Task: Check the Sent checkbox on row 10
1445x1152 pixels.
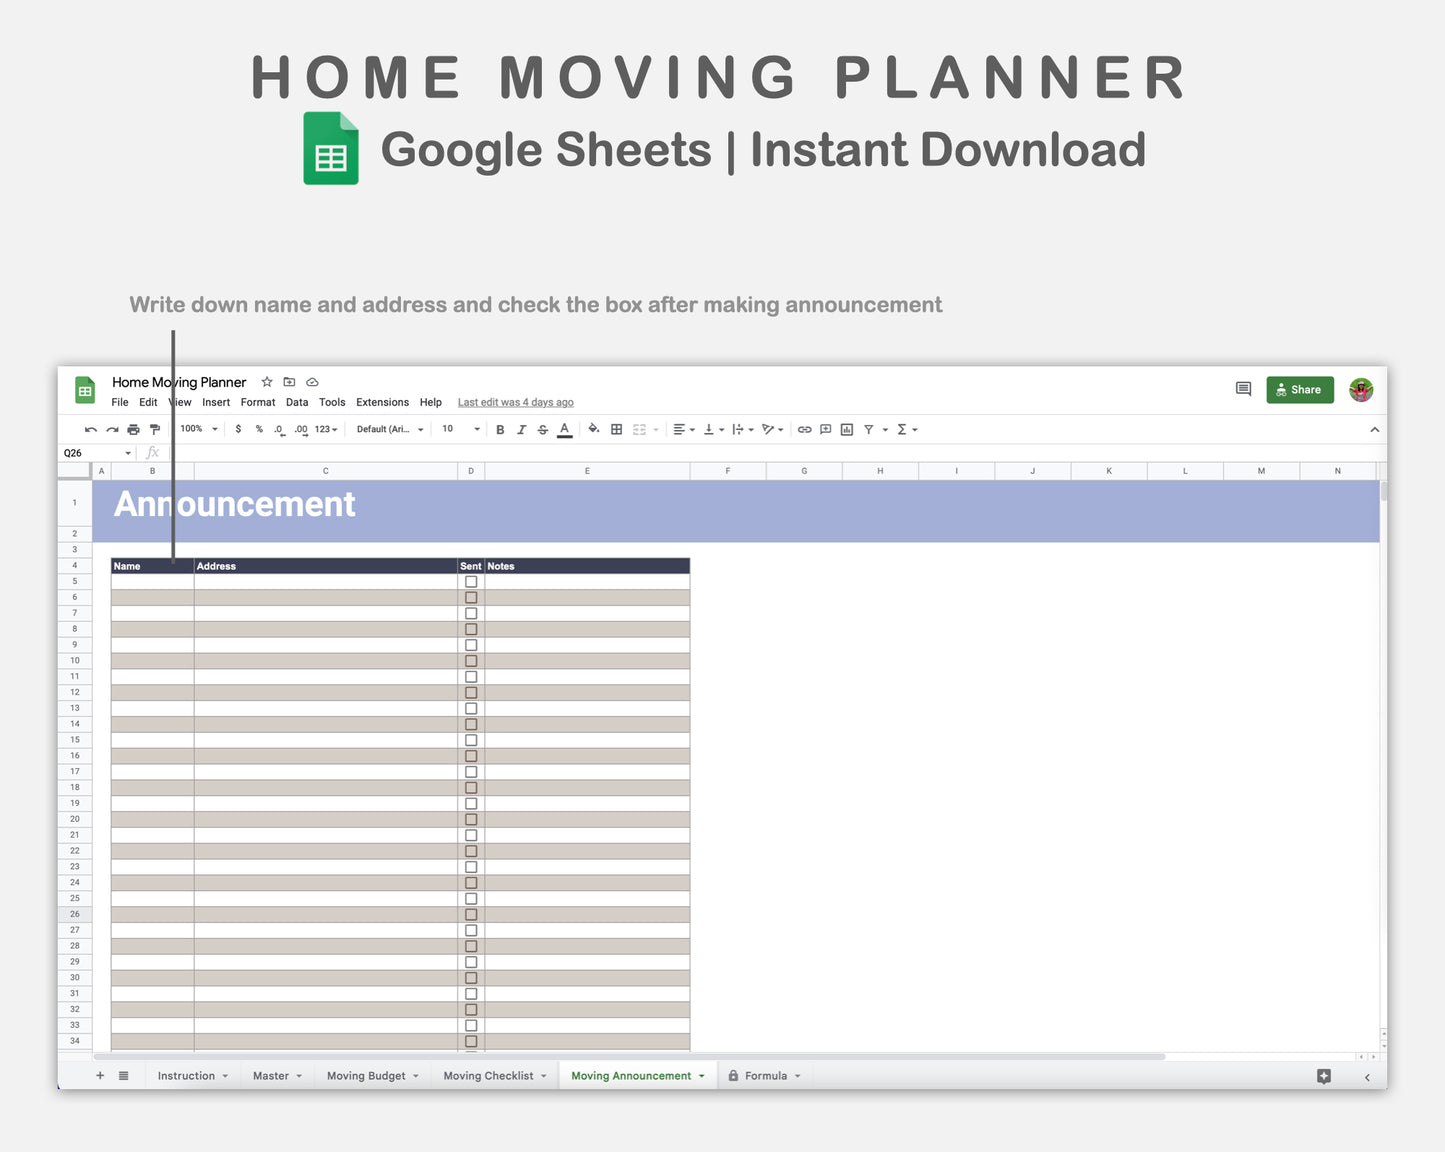Action: point(471,660)
